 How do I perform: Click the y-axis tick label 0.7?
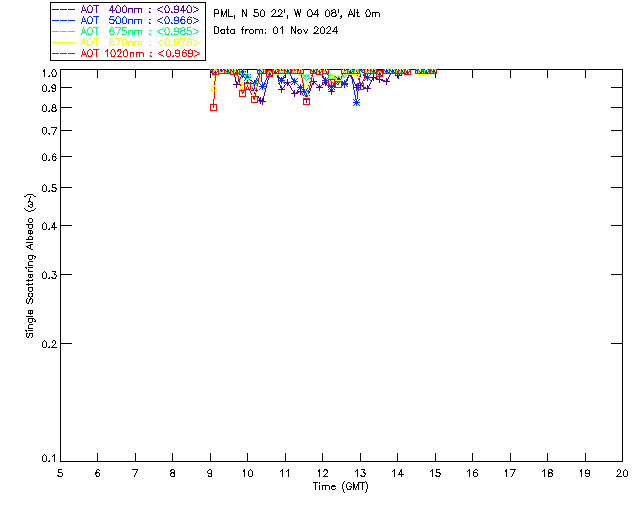(x=49, y=131)
